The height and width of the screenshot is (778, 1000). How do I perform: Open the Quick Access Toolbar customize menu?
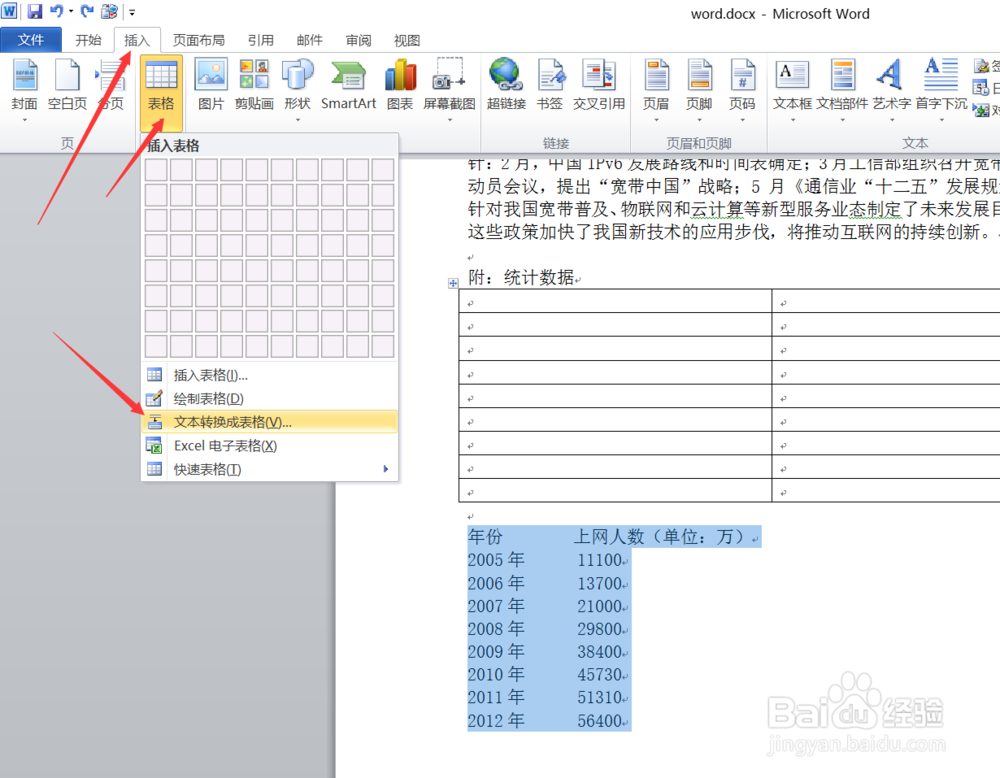131,11
